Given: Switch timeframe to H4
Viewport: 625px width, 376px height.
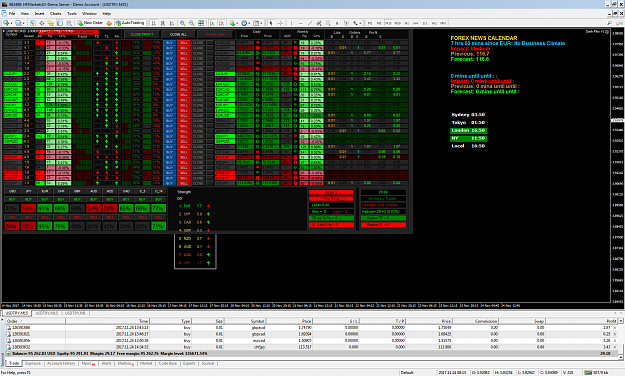Looking at the screenshot, I should point(416,23).
